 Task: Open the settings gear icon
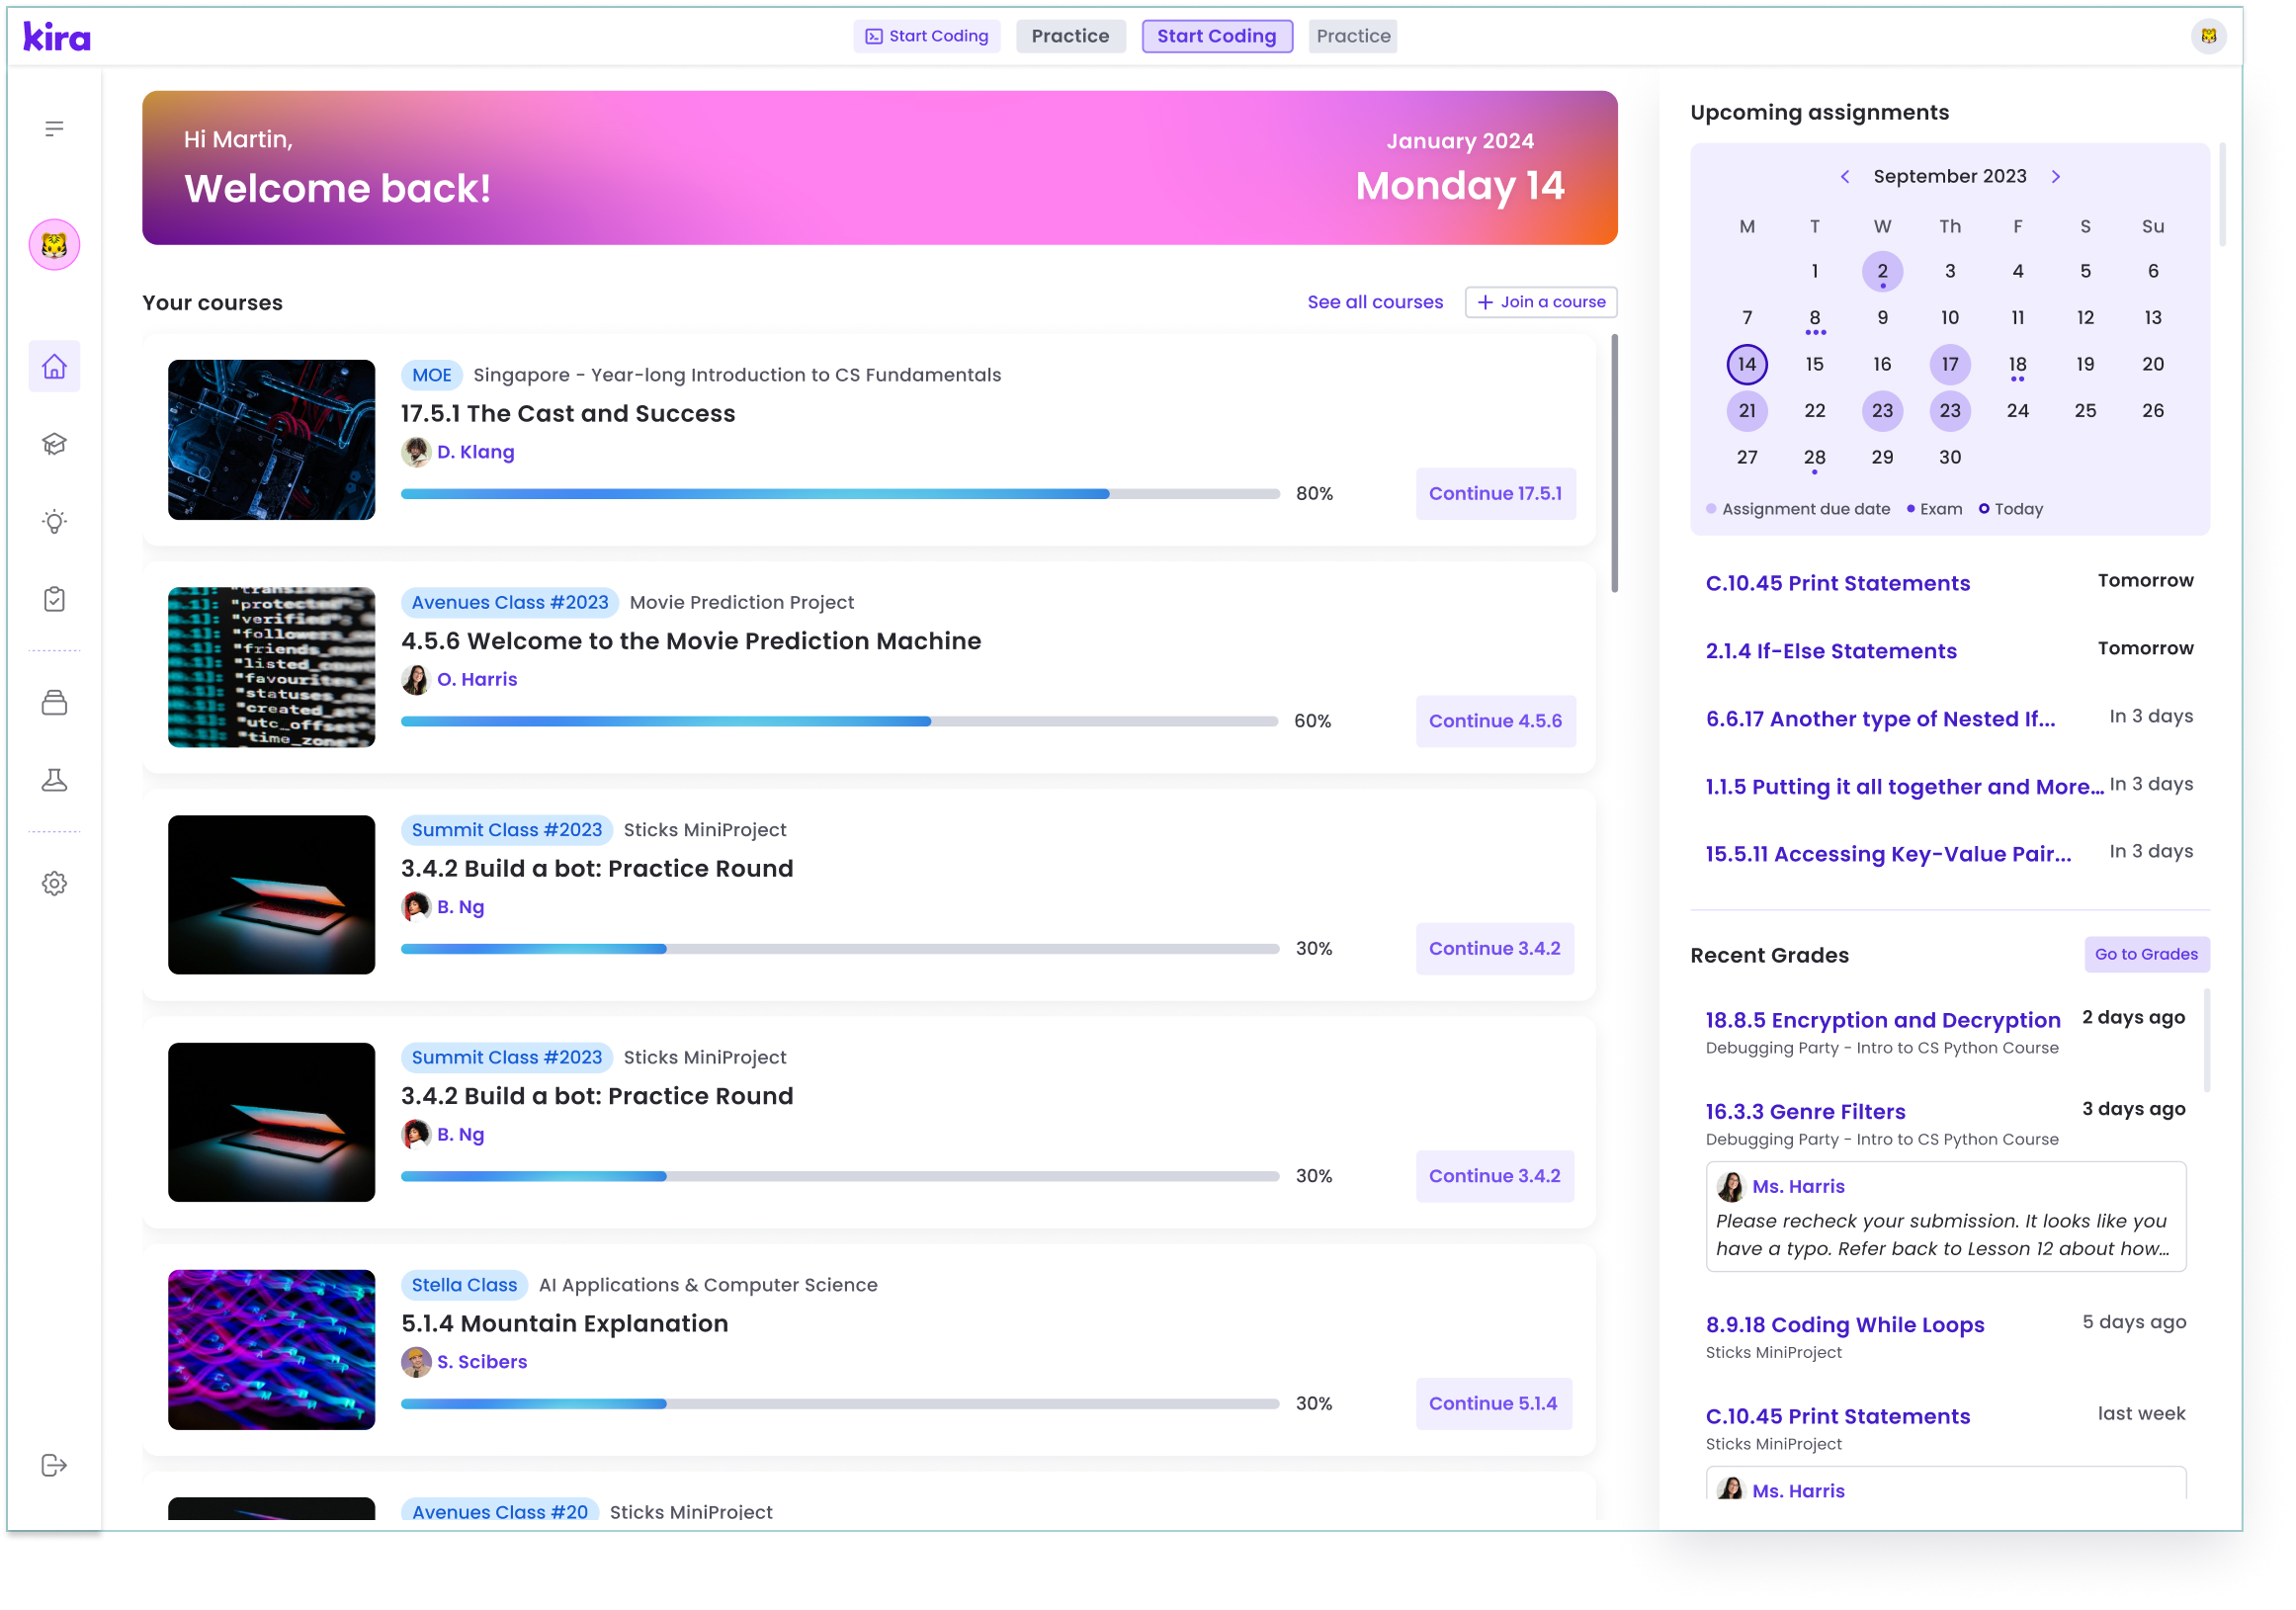54,884
